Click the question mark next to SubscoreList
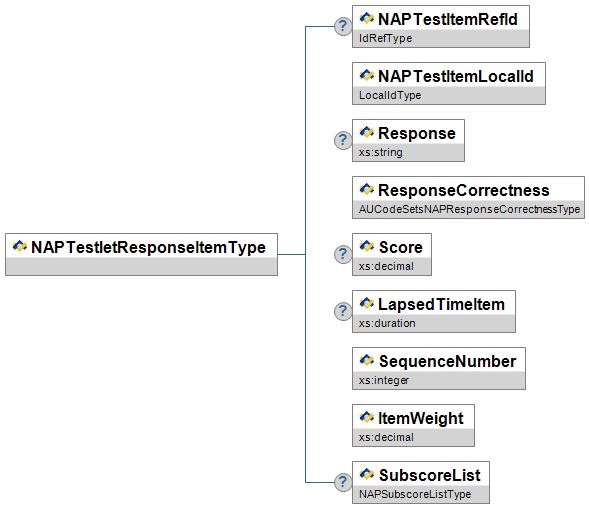589x508 pixels. (343, 482)
